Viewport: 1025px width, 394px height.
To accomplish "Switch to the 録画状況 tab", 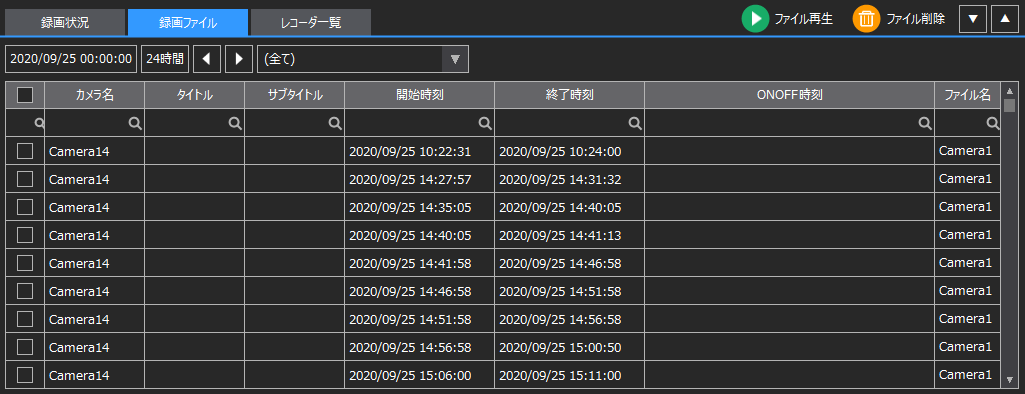I will click(65, 23).
